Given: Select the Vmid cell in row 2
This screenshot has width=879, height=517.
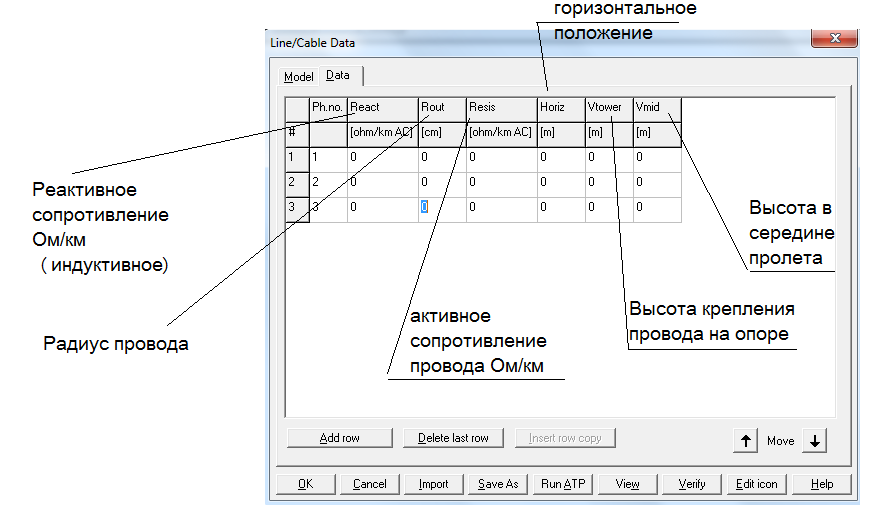Looking at the screenshot, I should tap(658, 184).
